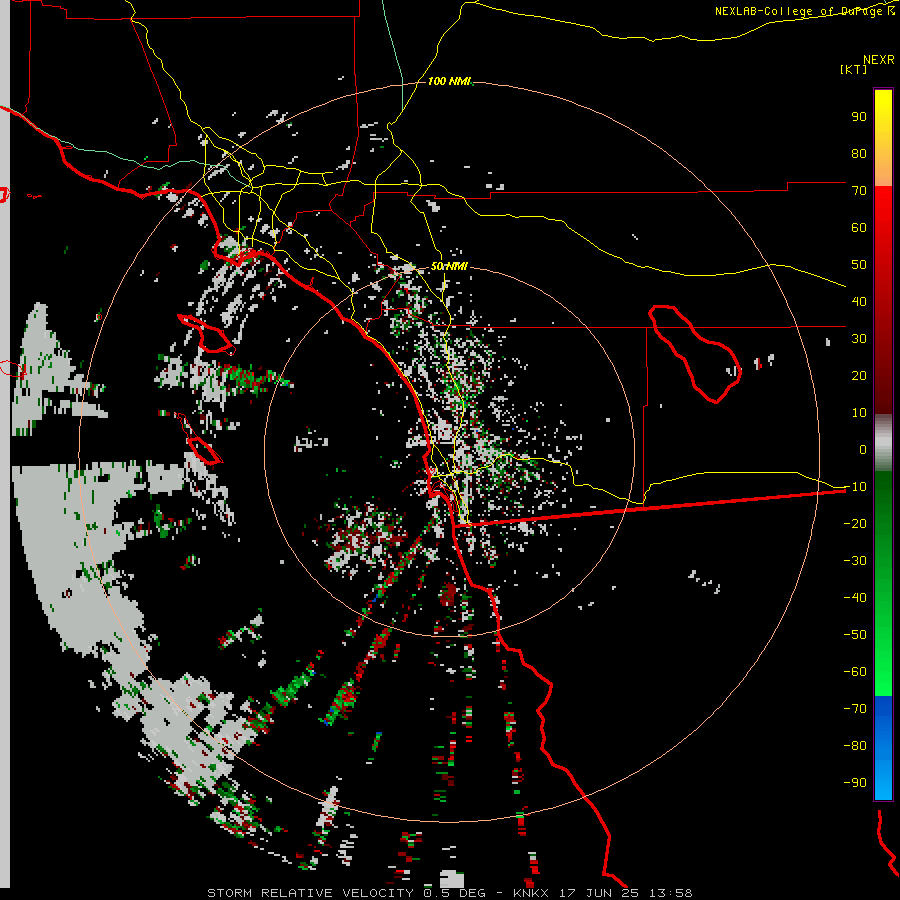Select the KNKX radar site identifier

pos(530,893)
